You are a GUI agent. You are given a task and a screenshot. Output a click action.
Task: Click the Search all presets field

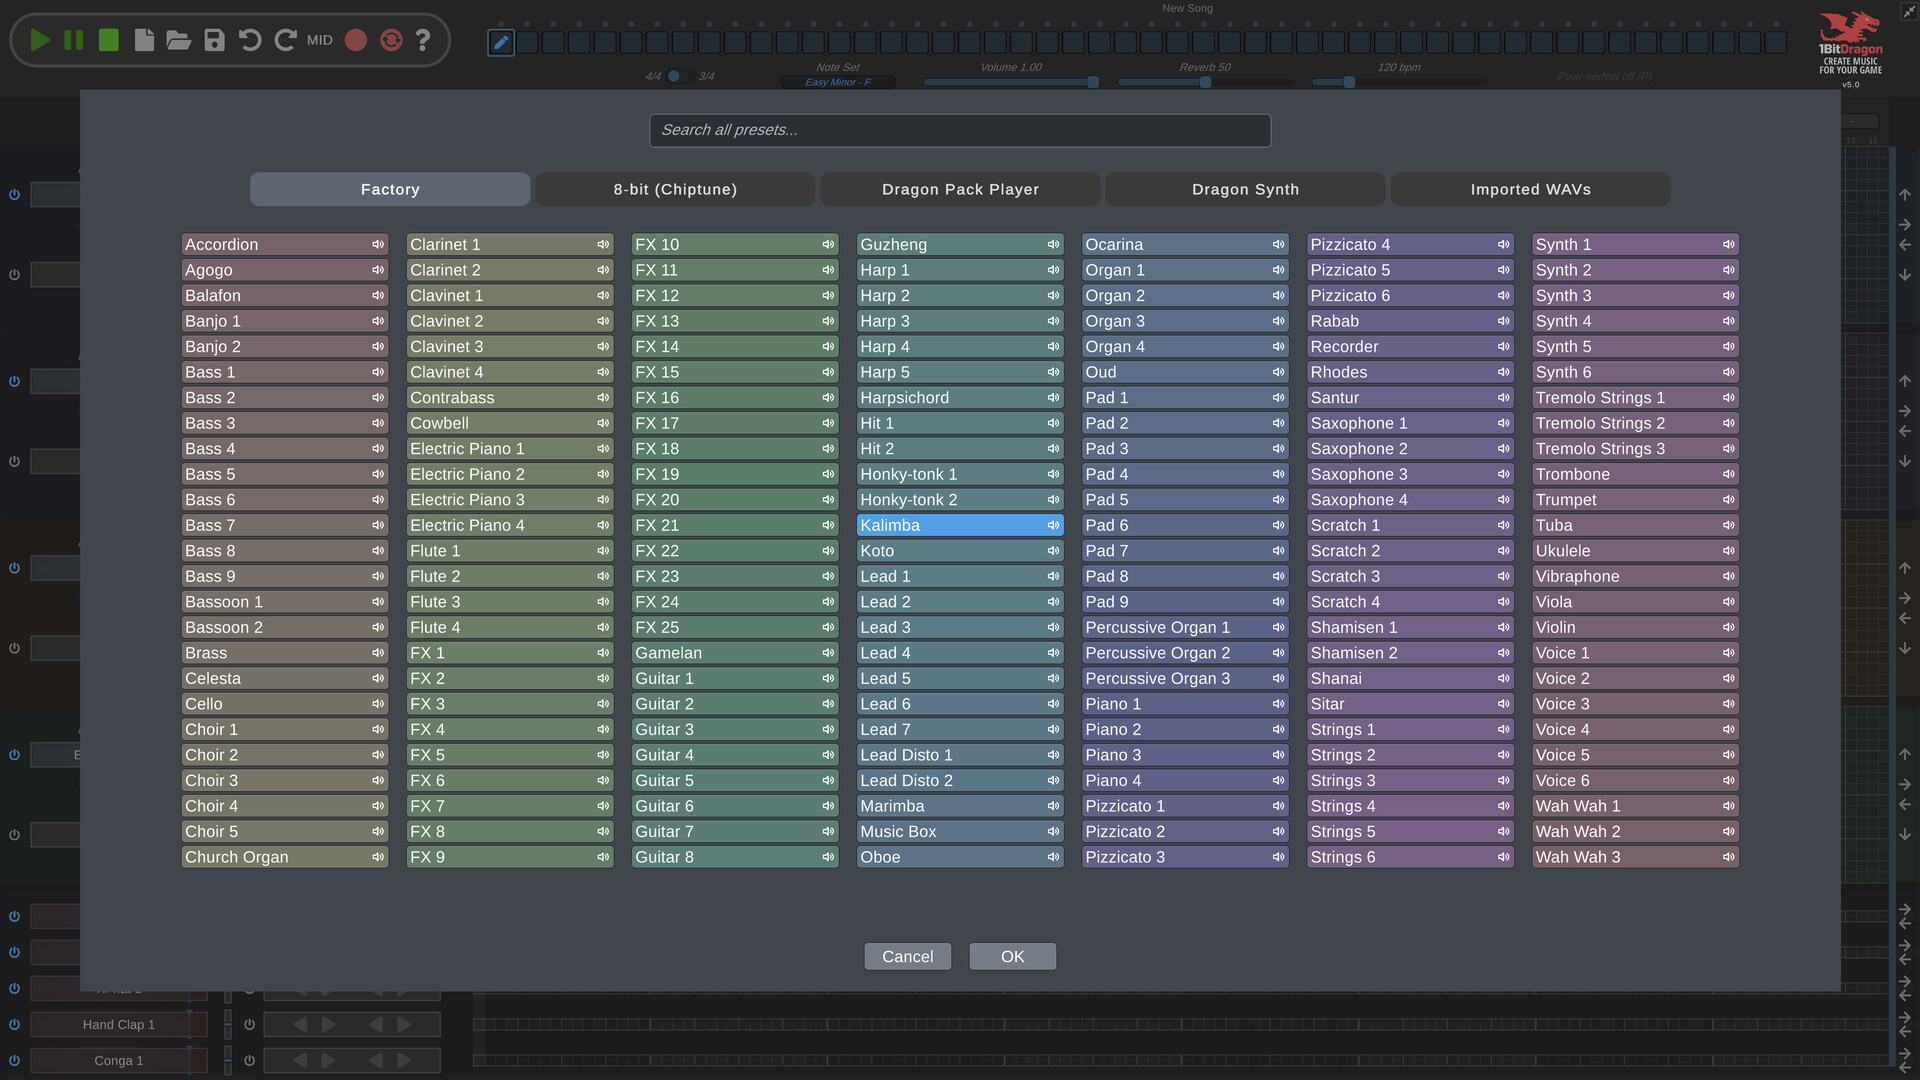pyautogui.click(x=960, y=130)
